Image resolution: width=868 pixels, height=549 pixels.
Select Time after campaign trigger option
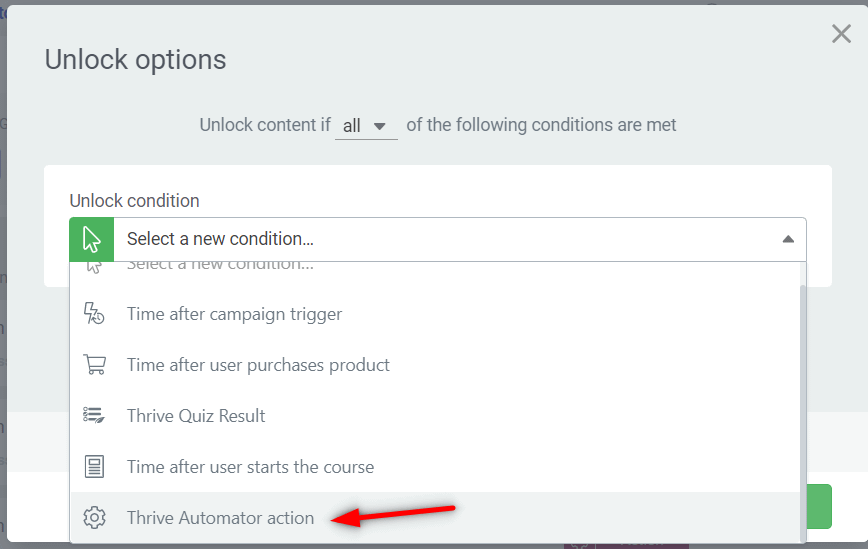tap(234, 314)
